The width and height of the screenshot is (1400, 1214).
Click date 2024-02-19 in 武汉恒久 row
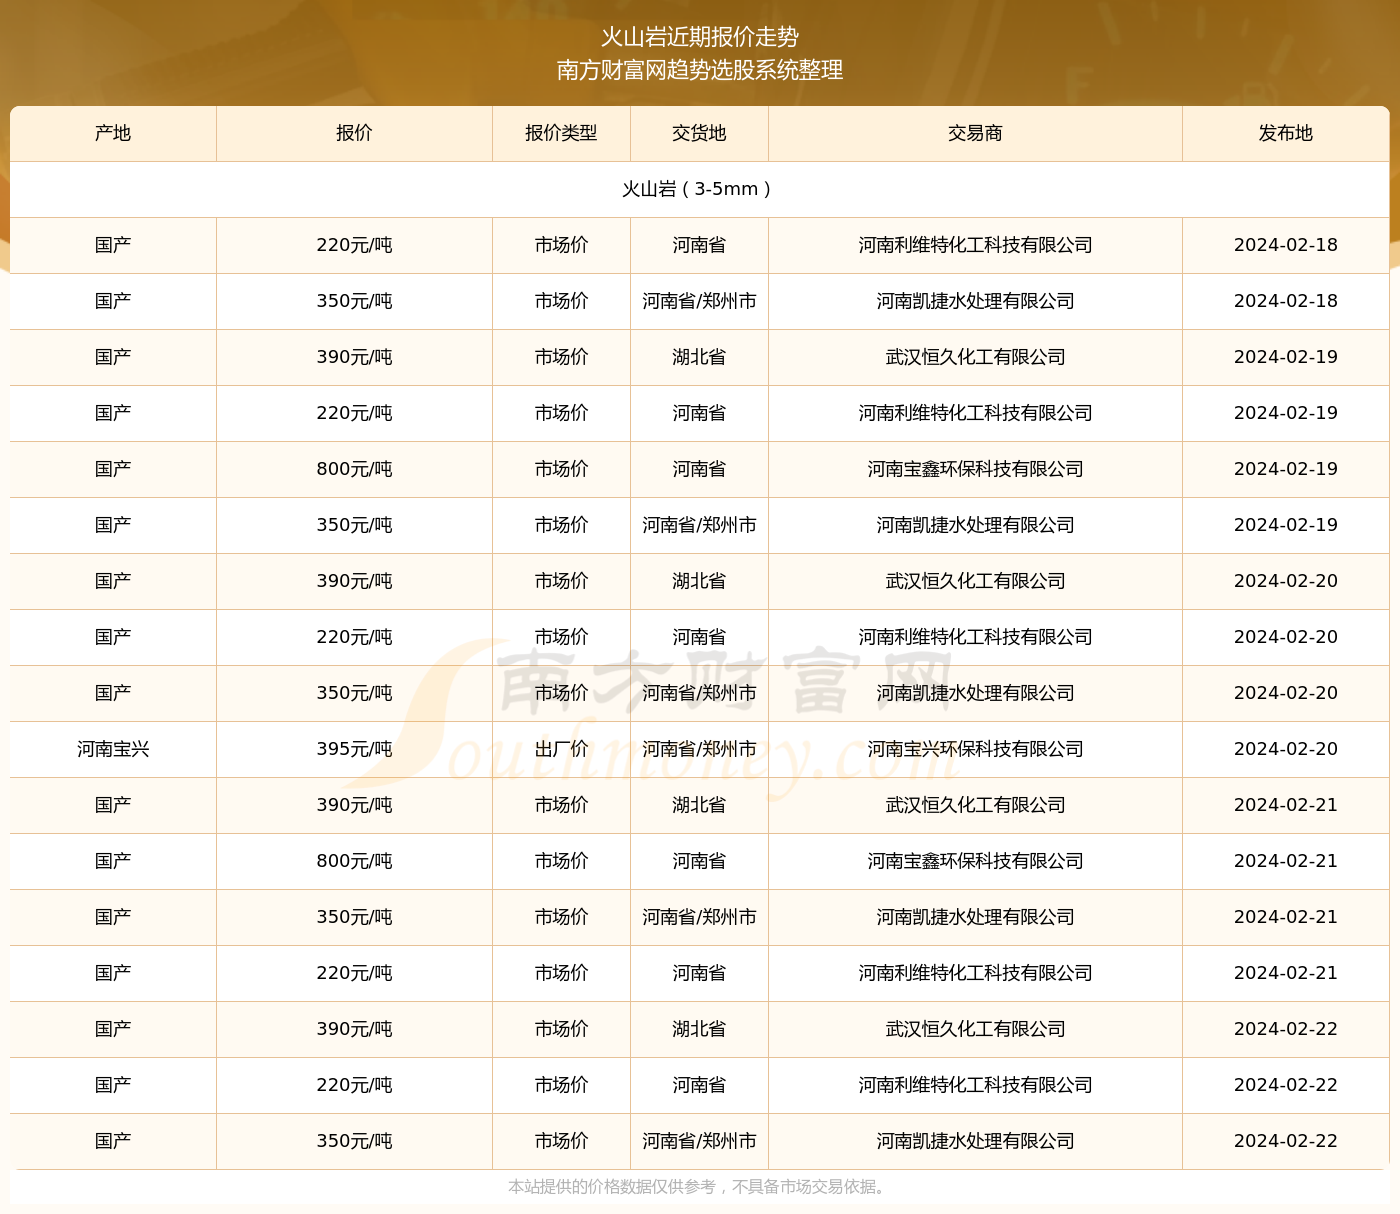[x=1286, y=357]
